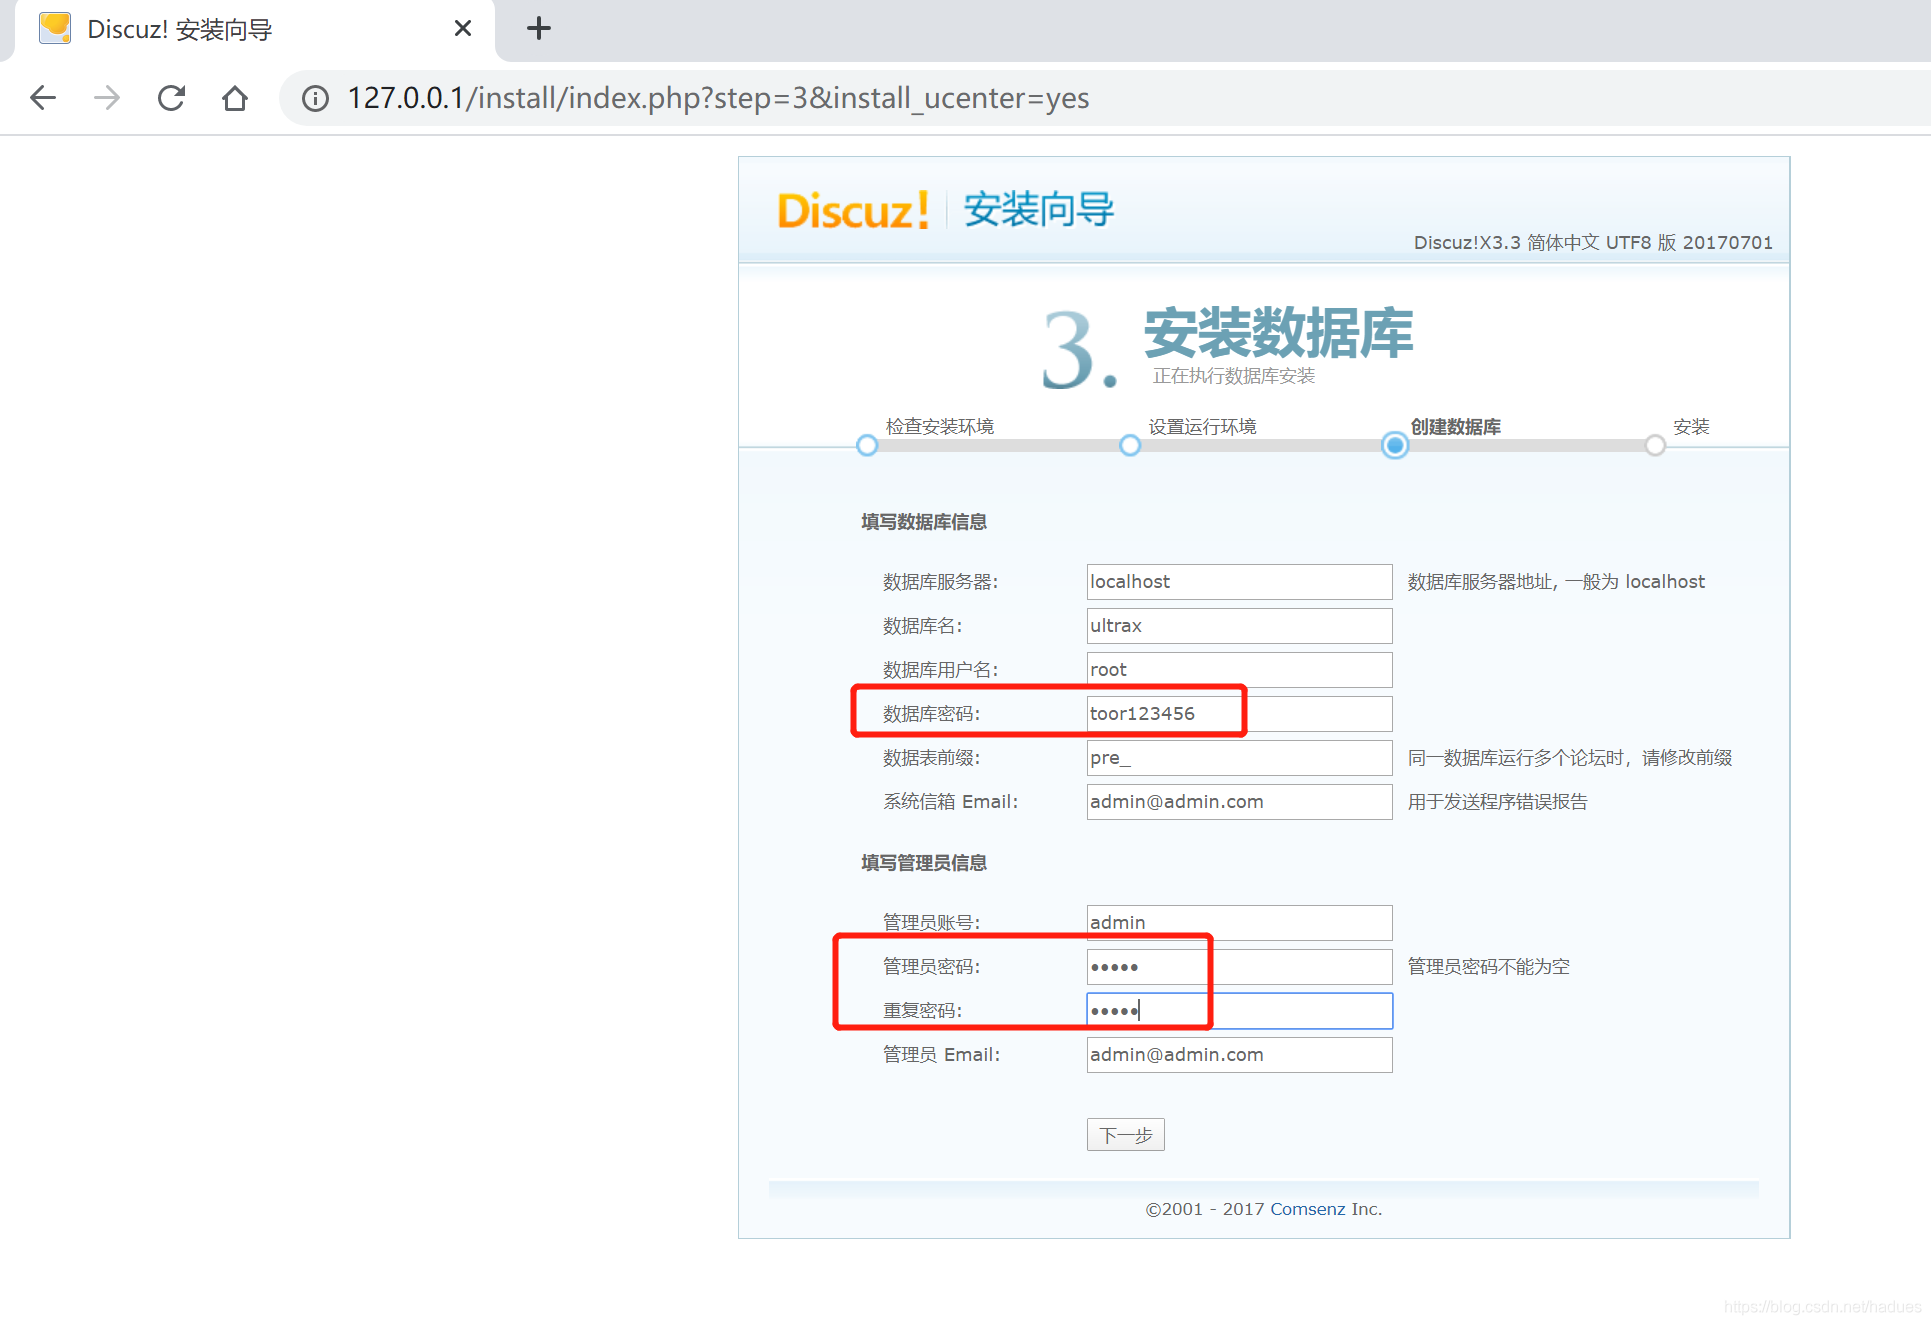The image size is (1931, 1325).
Task: Reload the install page
Action: click(171, 98)
